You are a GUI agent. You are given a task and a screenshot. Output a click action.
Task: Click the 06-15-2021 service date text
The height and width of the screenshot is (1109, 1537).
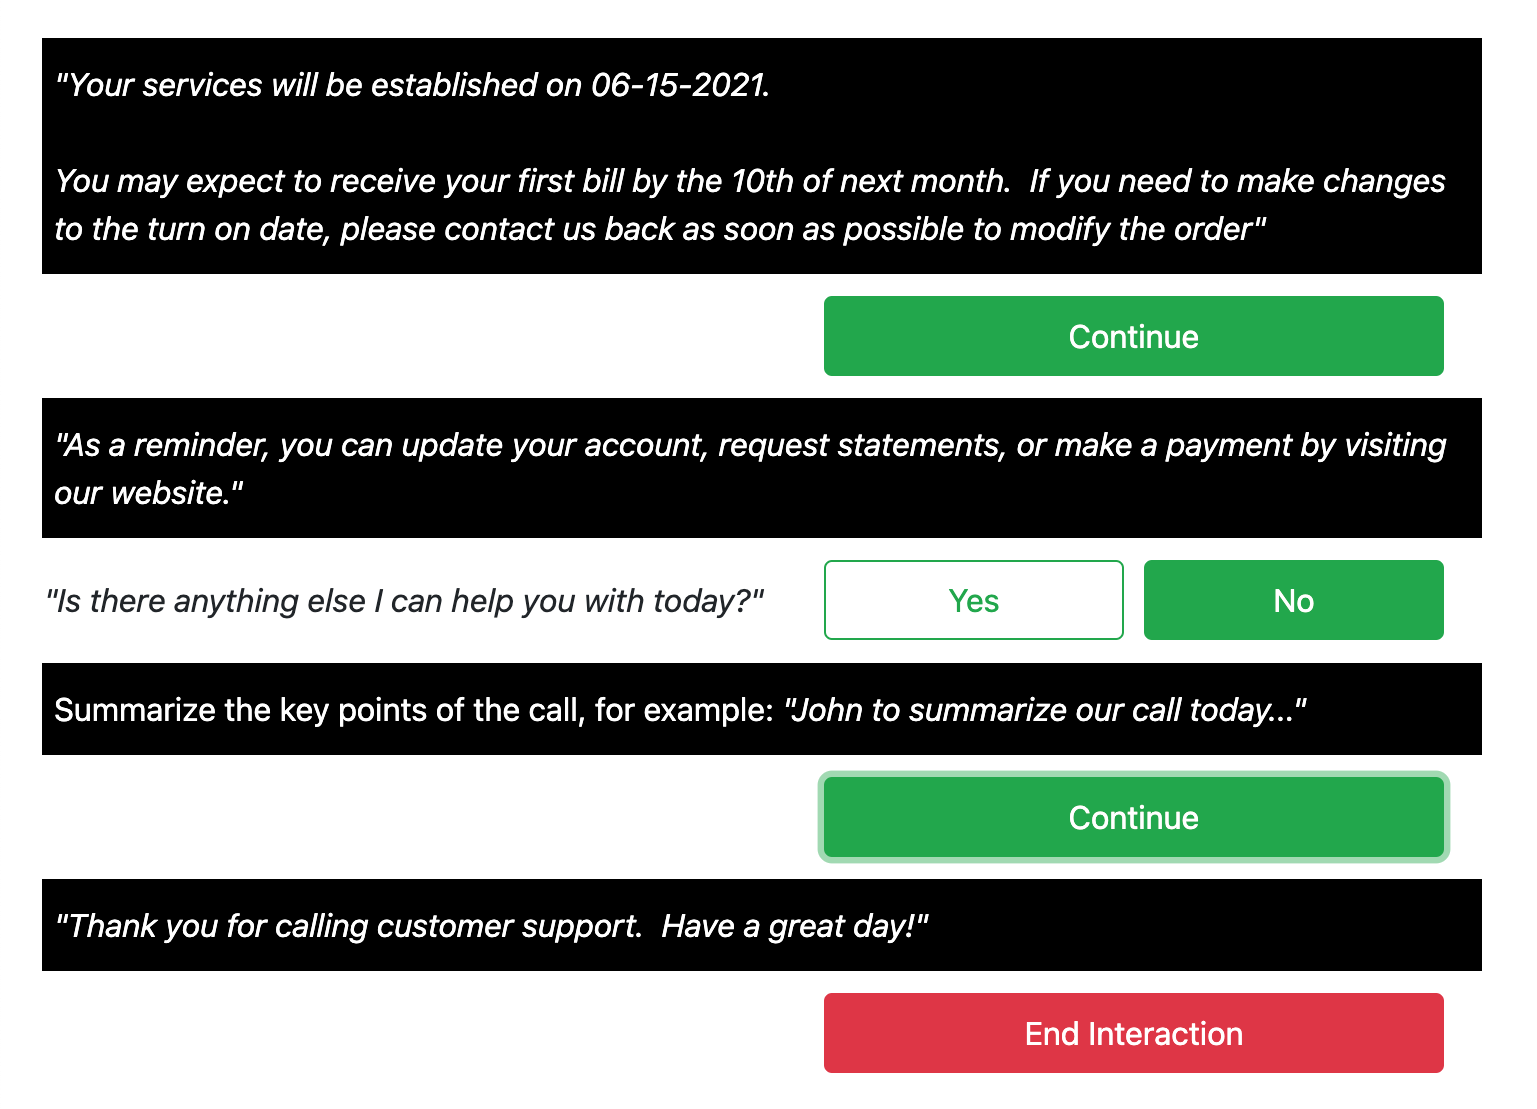(x=679, y=85)
